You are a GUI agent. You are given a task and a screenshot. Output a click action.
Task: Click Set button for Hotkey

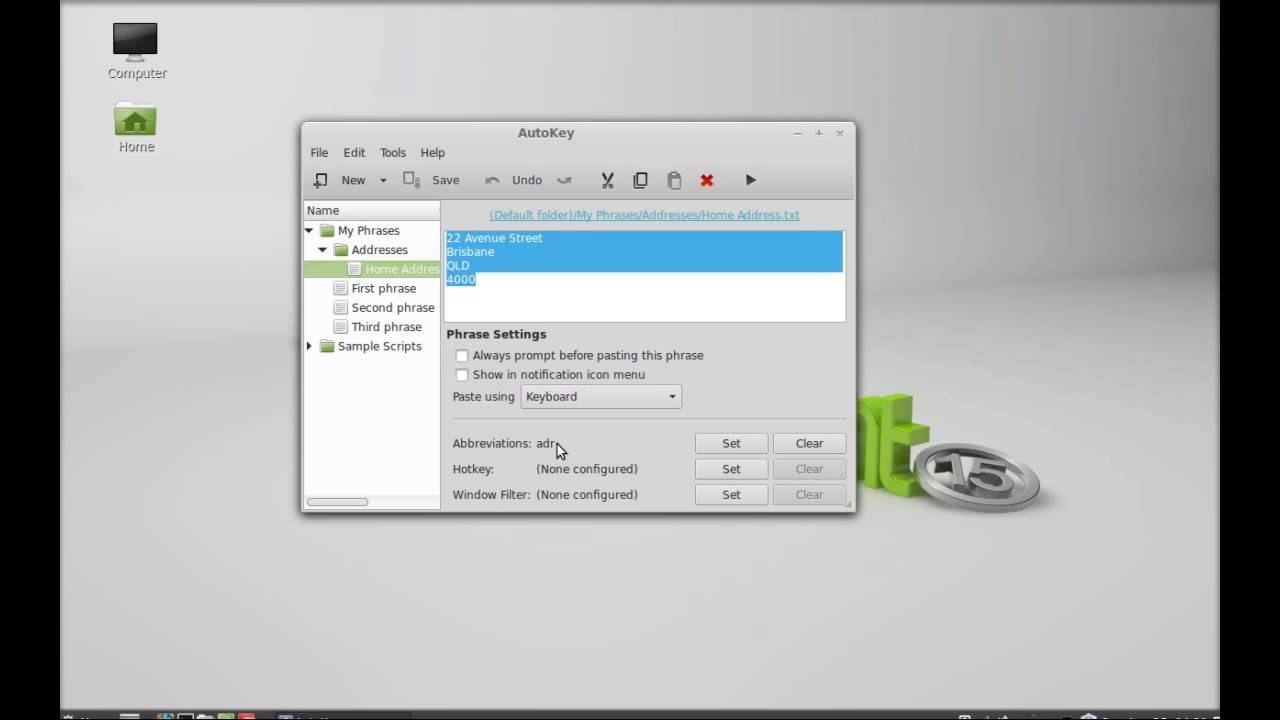point(731,469)
